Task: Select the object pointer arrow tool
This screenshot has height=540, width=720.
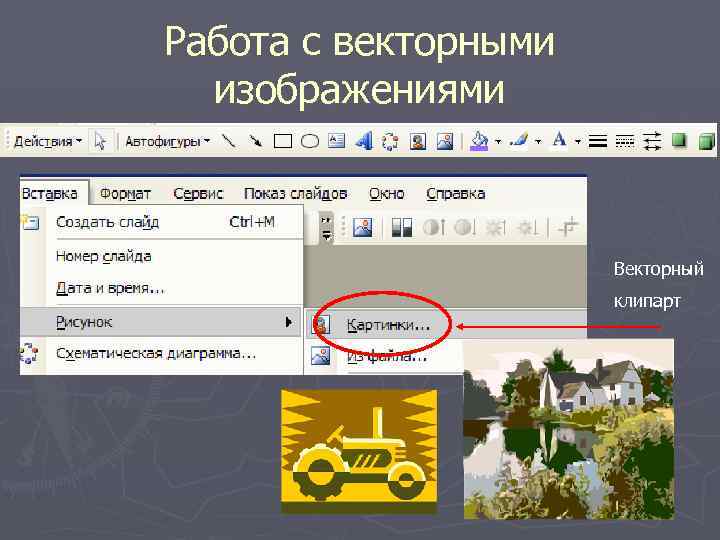Action: coord(100,141)
